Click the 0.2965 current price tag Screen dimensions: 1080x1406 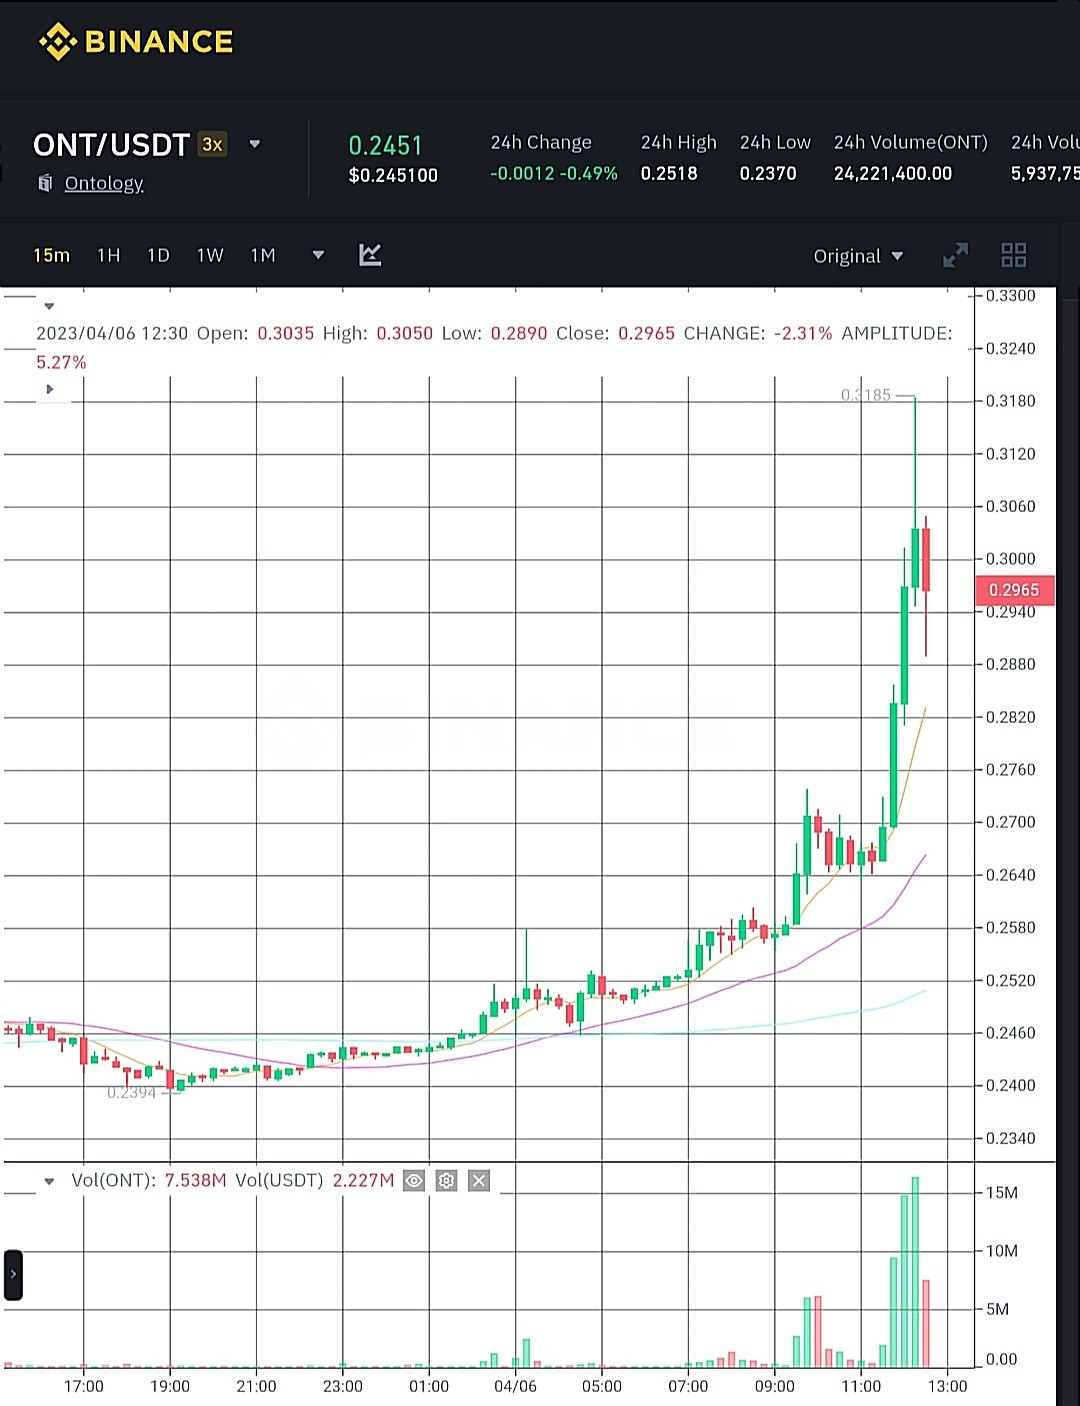pyautogui.click(x=1014, y=590)
